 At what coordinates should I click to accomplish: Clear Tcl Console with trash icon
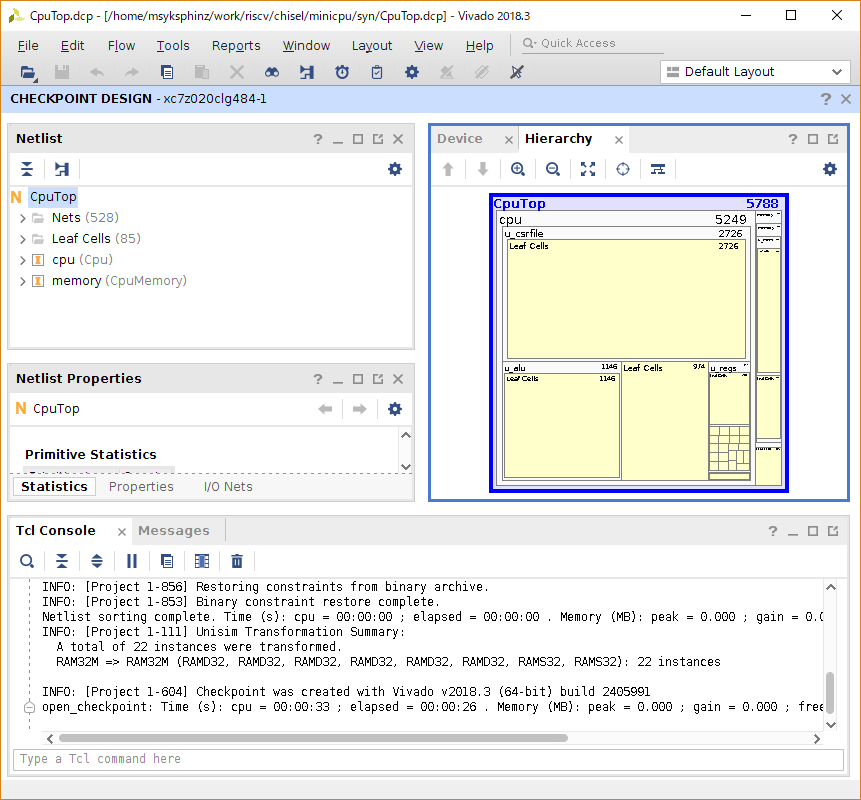click(x=237, y=561)
